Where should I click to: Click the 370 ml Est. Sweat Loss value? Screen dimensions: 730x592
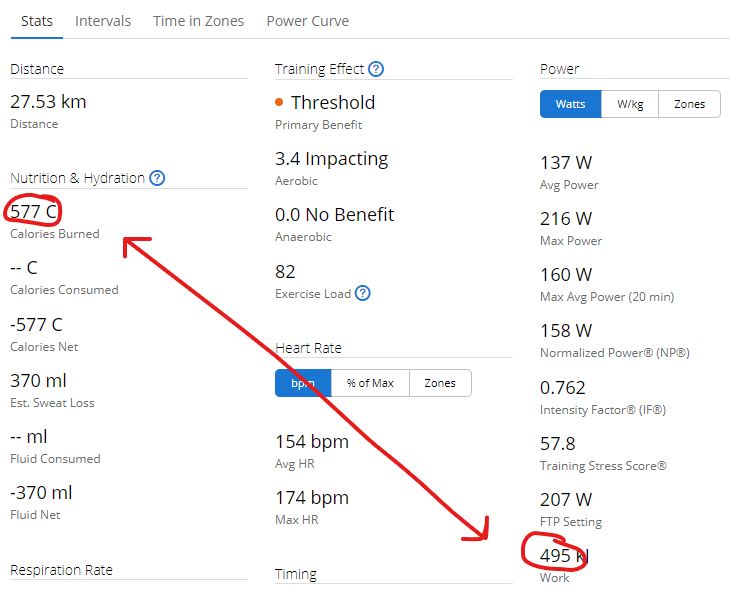click(39, 381)
